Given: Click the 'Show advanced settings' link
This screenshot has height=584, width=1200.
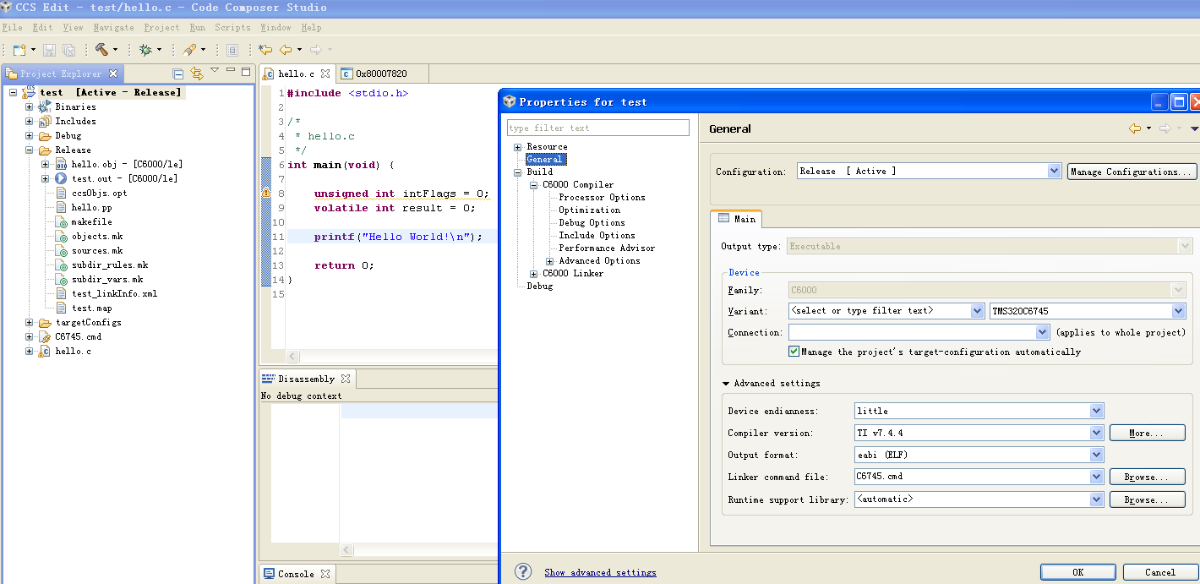Looking at the screenshot, I should point(600,573).
